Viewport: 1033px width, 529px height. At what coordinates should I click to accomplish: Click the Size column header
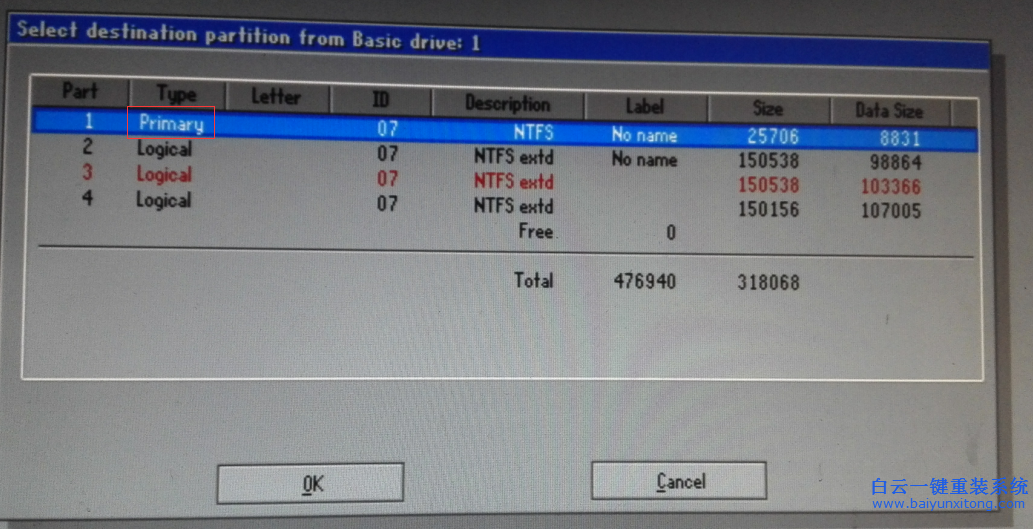[767, 108]
